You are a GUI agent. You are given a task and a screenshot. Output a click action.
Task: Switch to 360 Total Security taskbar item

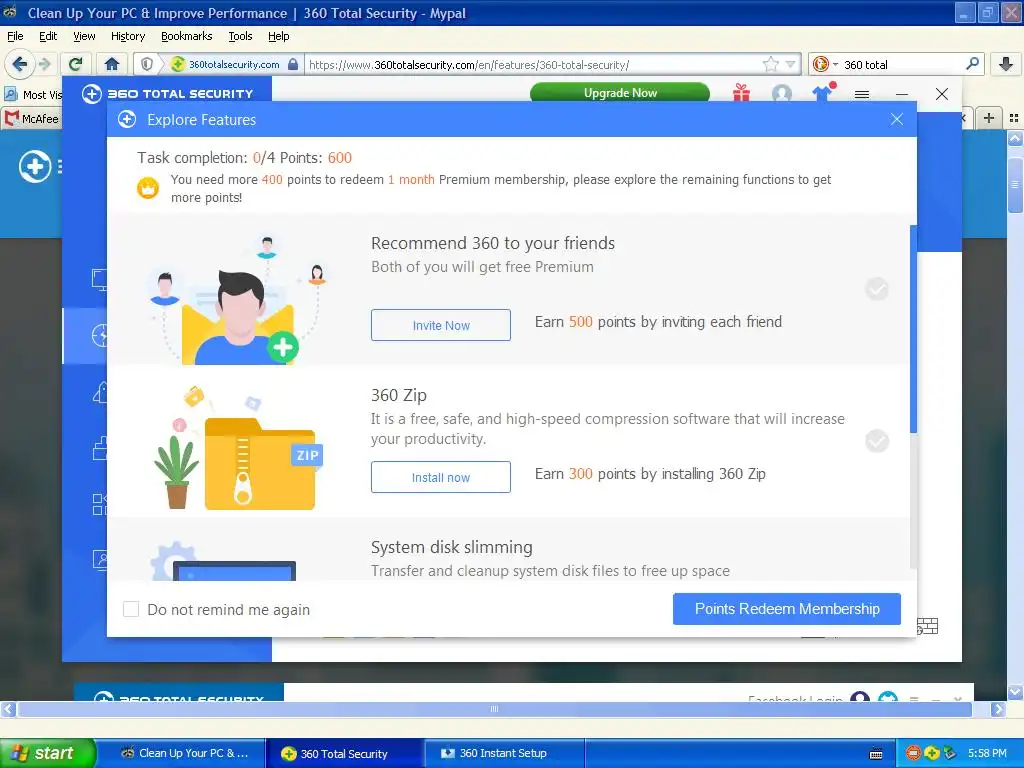[x=344, y=753]
